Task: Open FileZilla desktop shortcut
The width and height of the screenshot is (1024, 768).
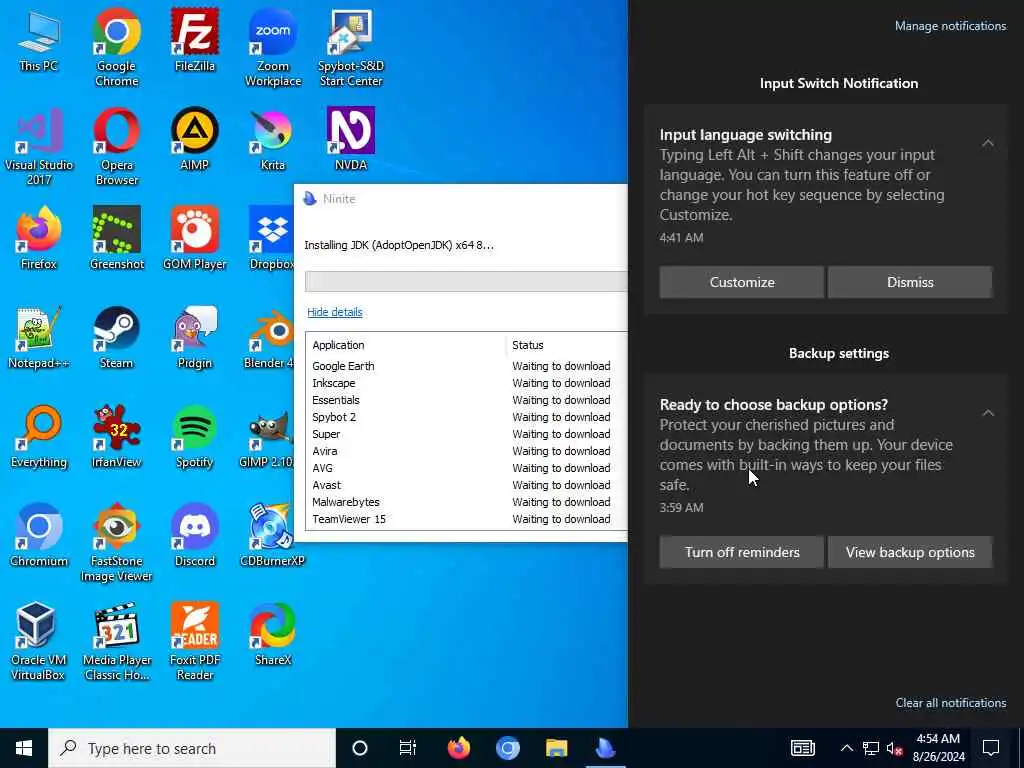Action: [195, 40]
